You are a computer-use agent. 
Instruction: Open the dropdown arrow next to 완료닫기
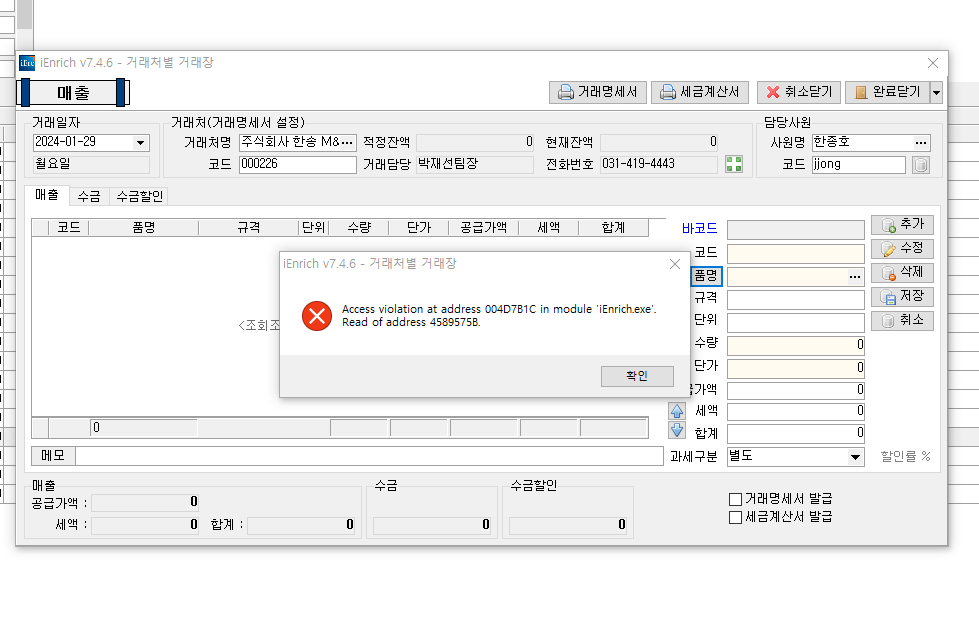(x=936, y=92)
